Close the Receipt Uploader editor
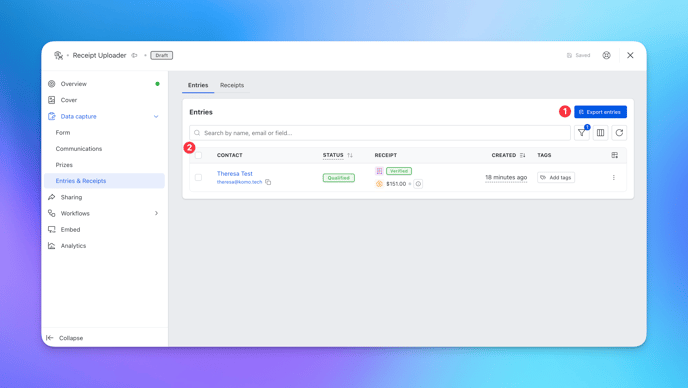This screenshot has height=388, width=688. 630,55
